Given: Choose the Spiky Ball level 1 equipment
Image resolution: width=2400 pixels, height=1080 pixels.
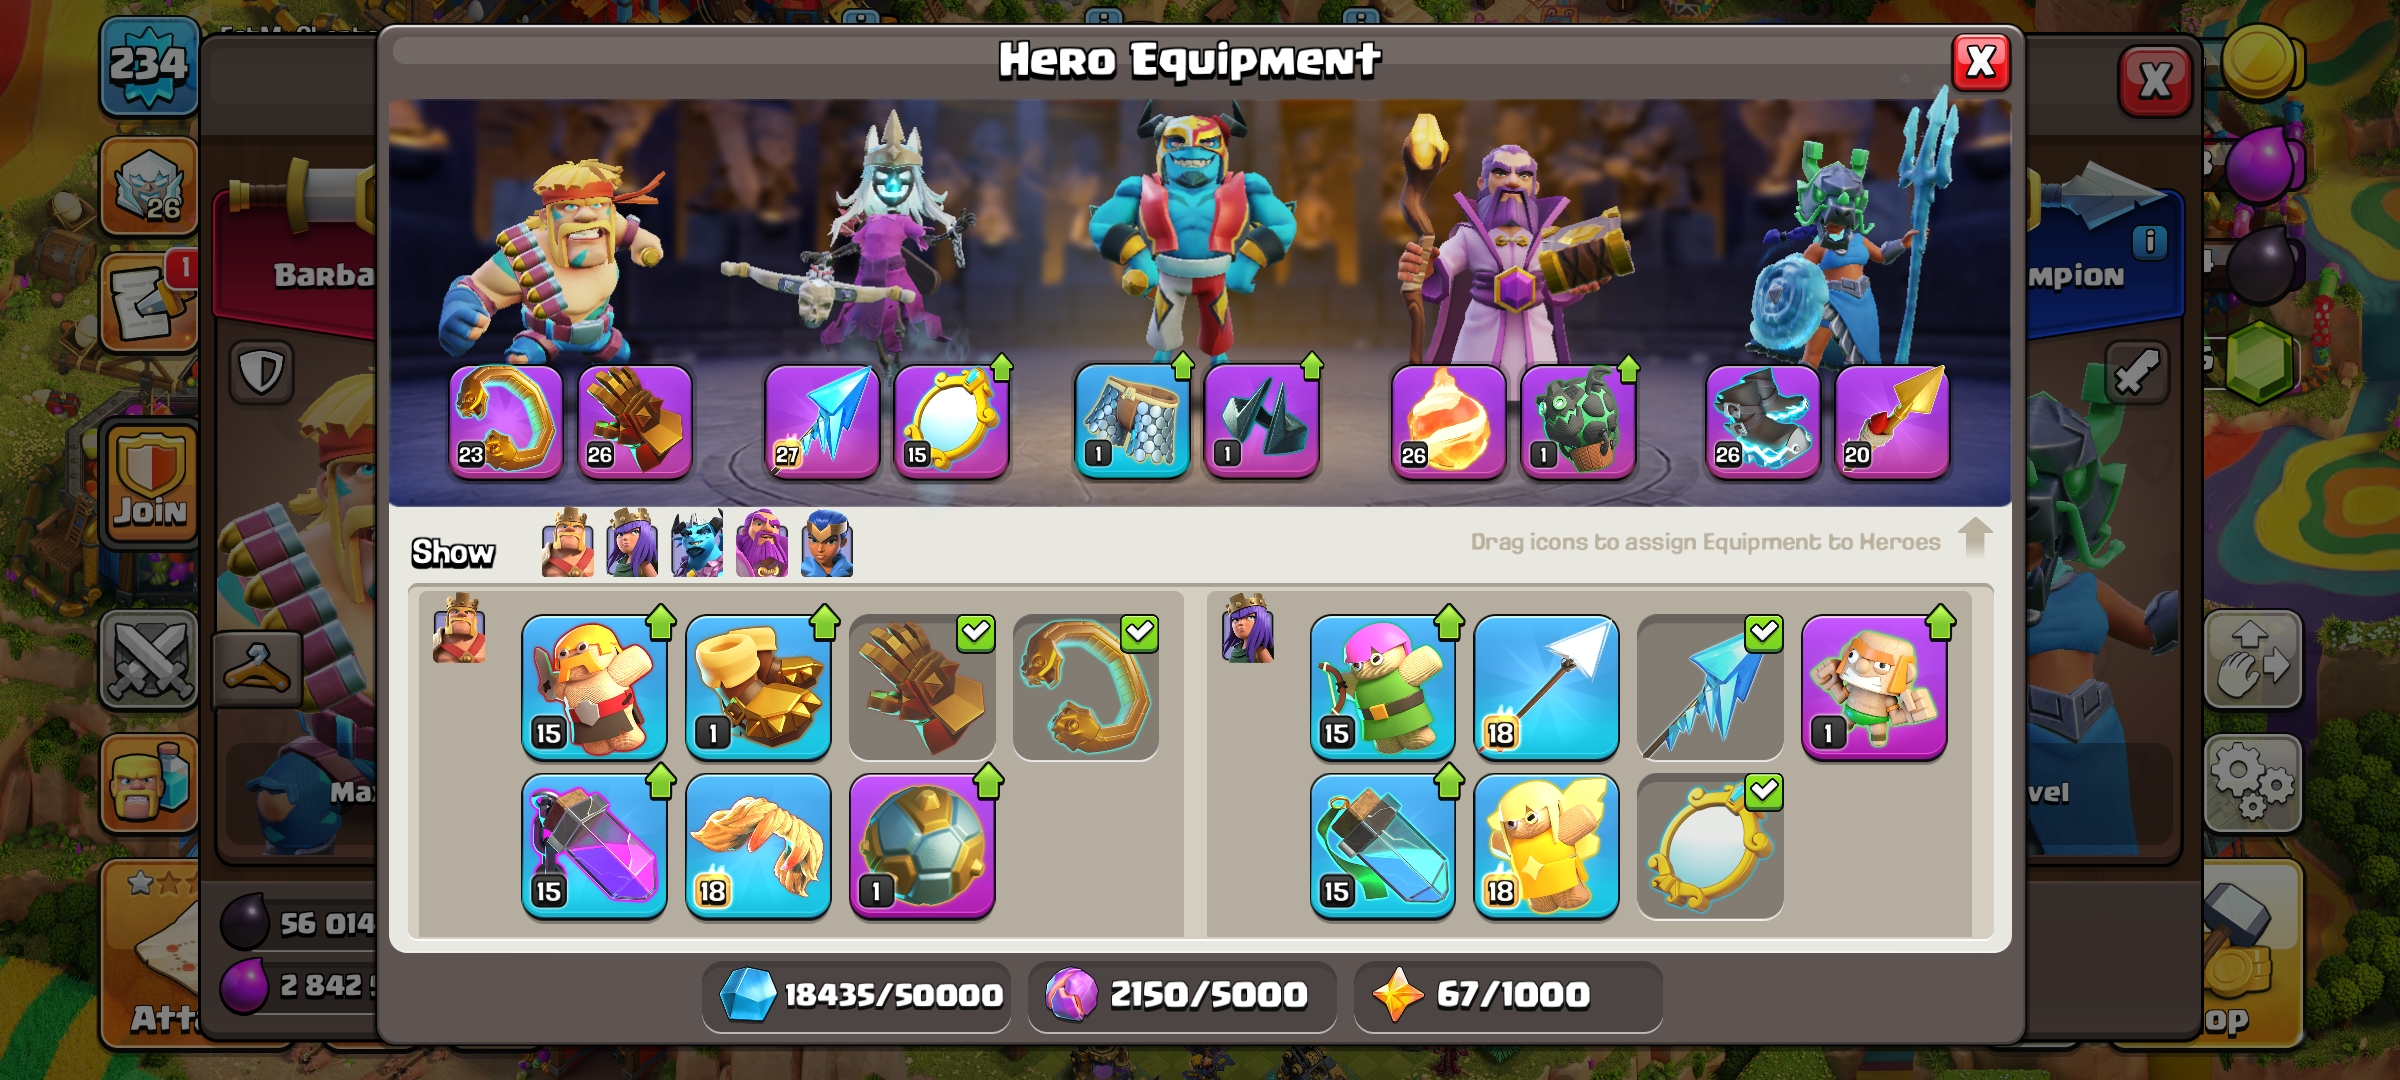Looking at the screenshot, I should [x=922, y=846].
